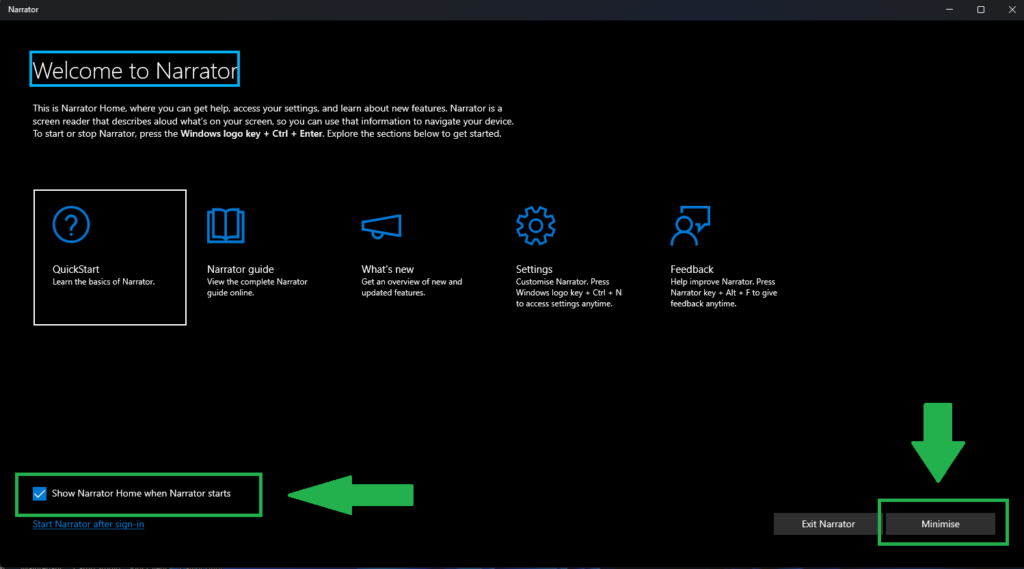
Task: Click 'Get an overview of new and updated features.'
Action: pos(411,287)
